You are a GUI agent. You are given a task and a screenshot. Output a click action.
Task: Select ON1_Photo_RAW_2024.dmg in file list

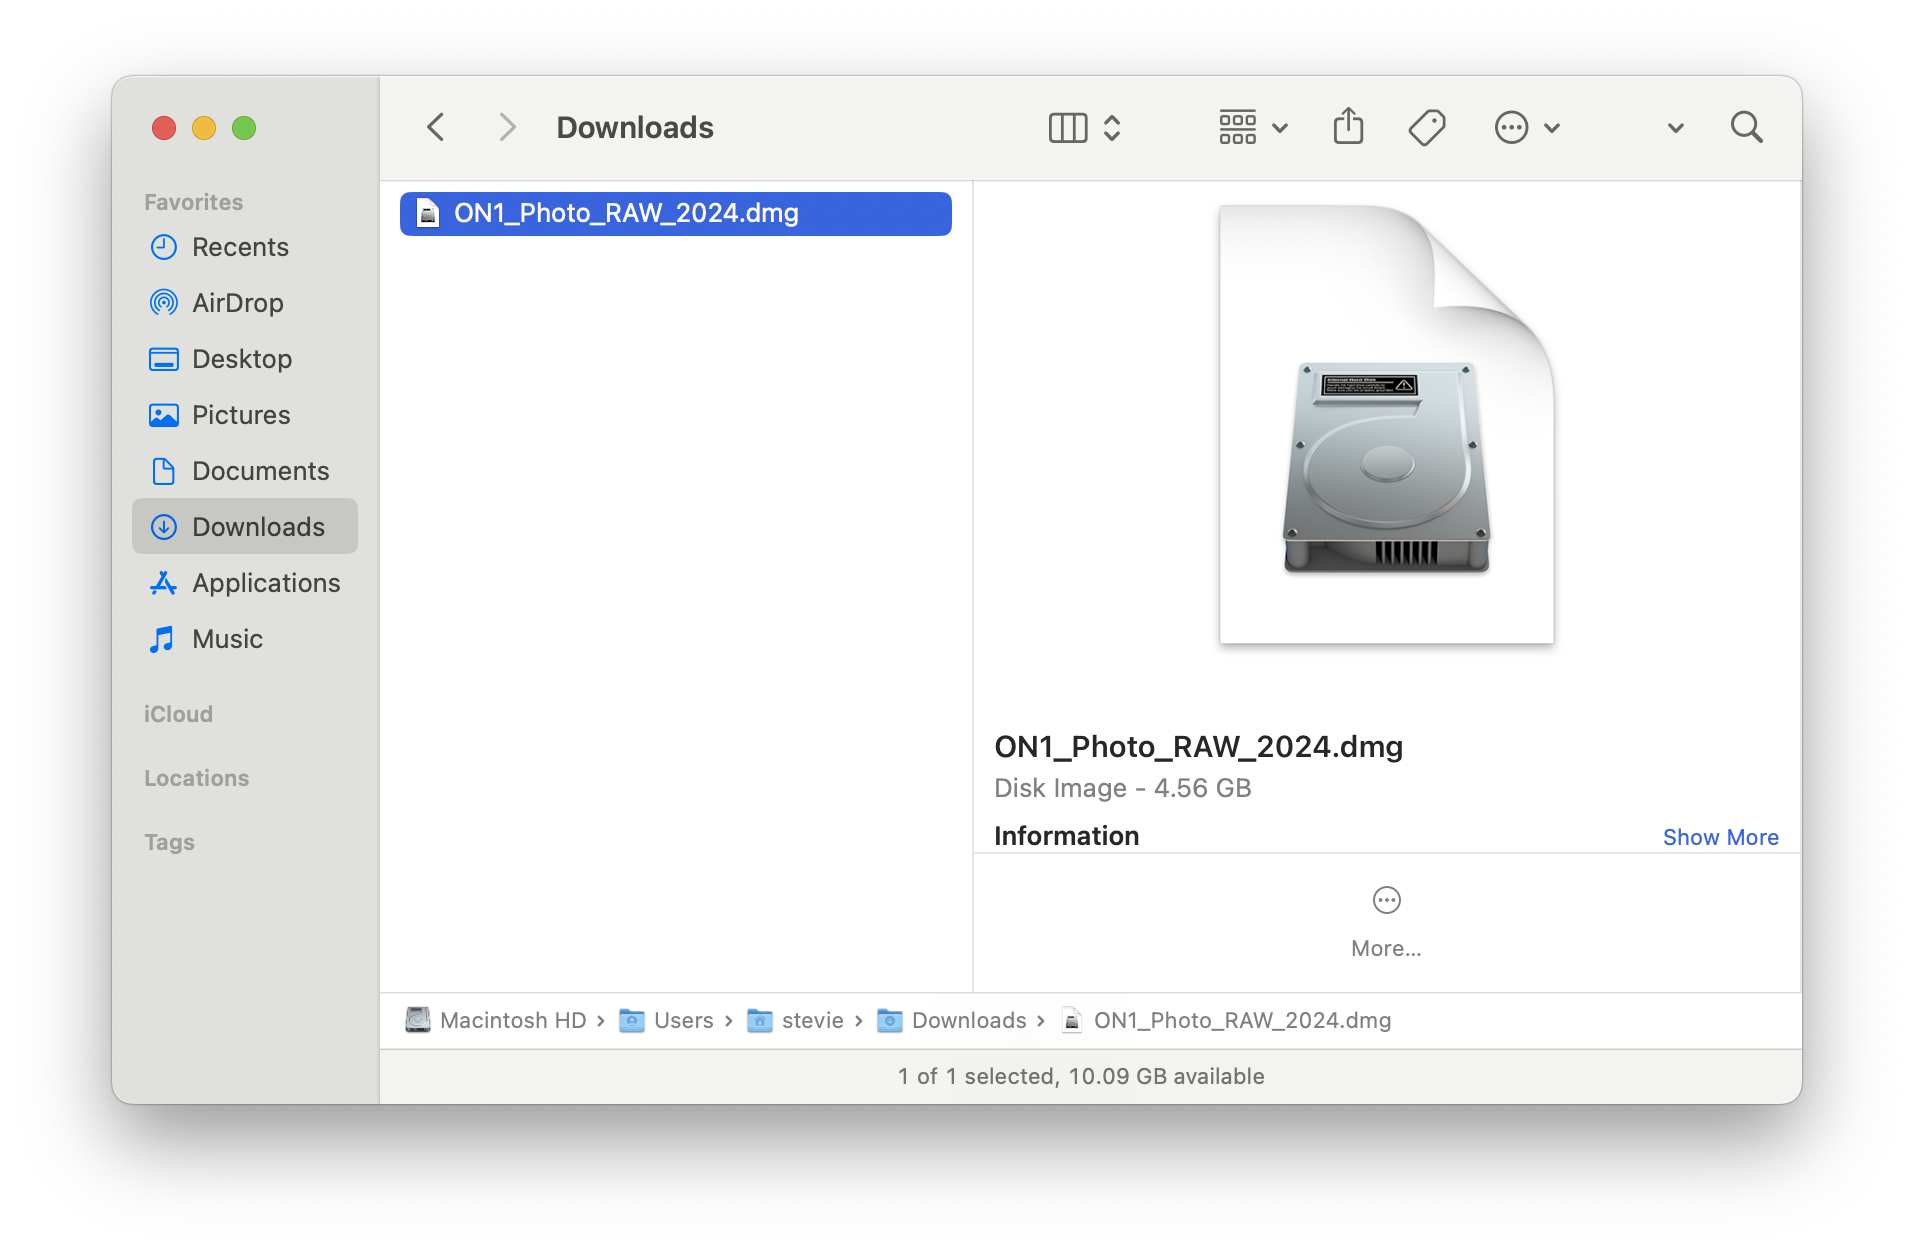pyautogui.click(x=675, y=213)
